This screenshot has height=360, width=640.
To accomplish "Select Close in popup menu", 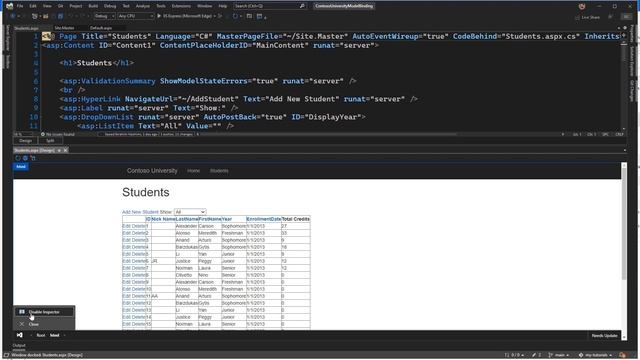I will click(x=44, y=324).
